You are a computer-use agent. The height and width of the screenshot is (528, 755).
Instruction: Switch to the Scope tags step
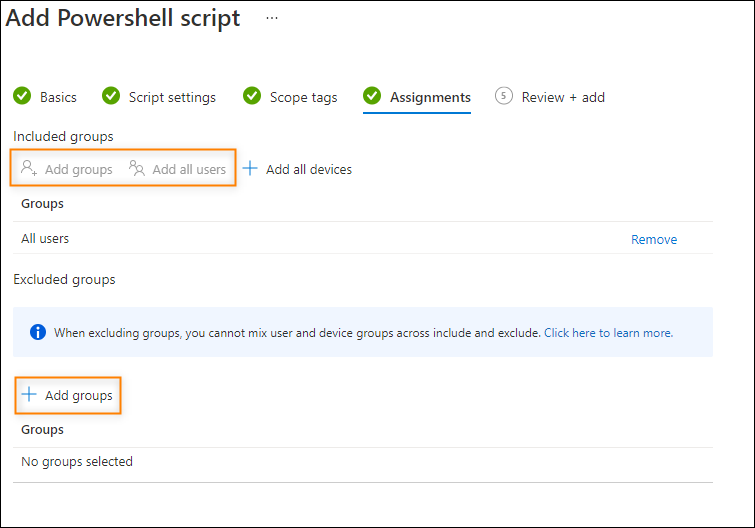[x=303, y=97]
